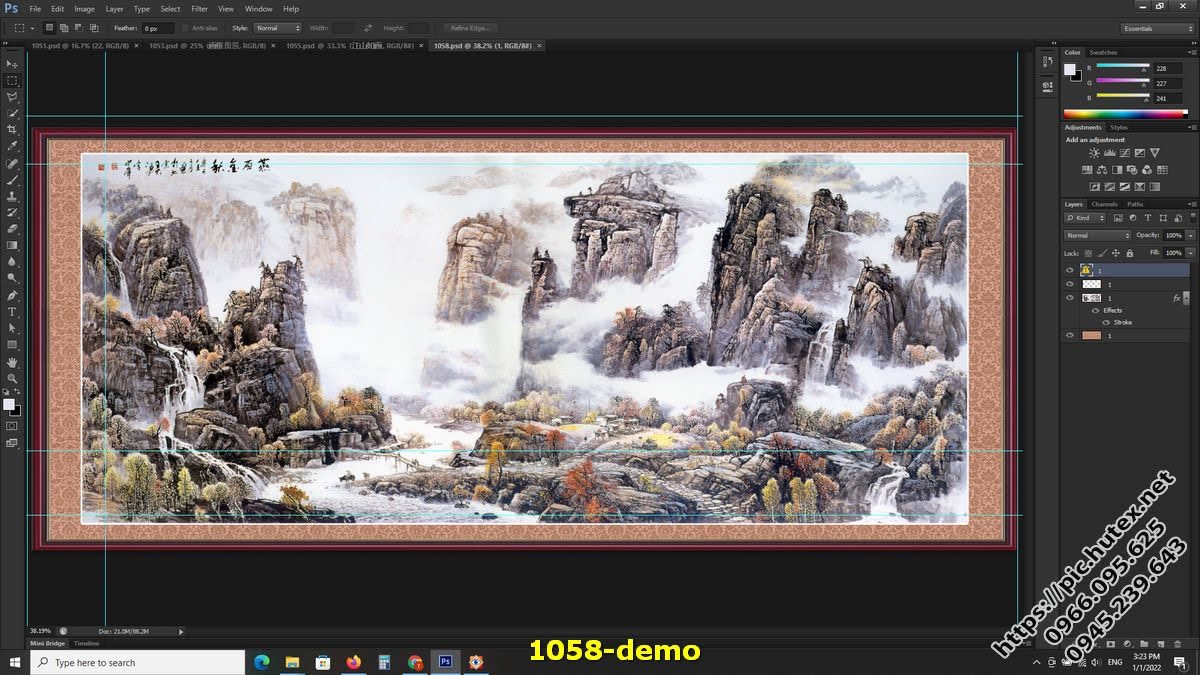Click Add to selection option icon

point(65,28)
